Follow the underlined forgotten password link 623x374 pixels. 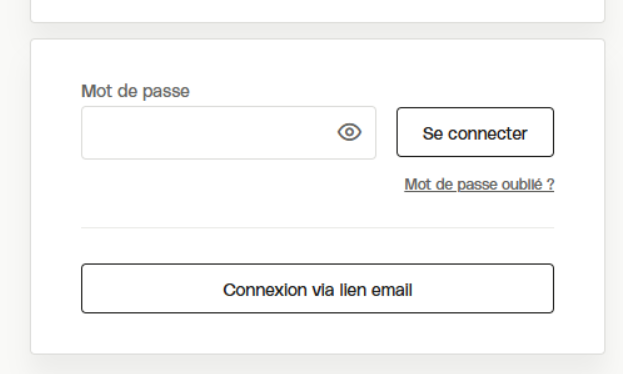479,184
